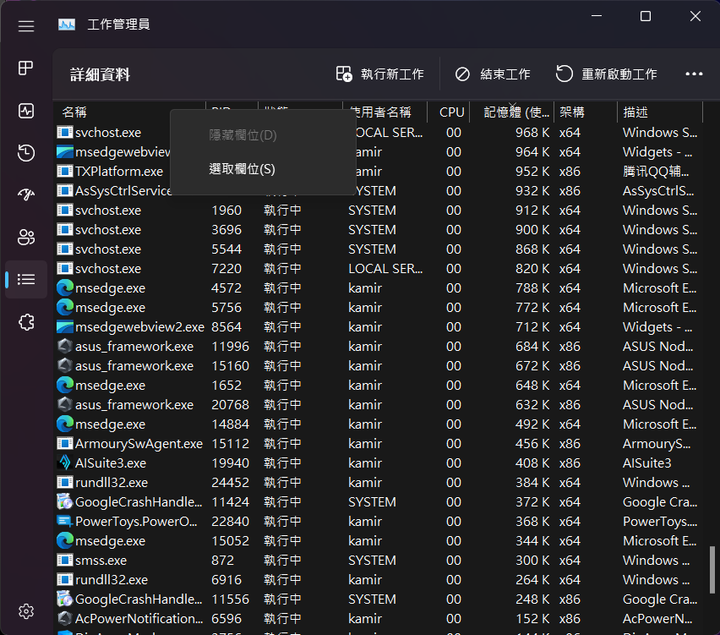Click AISuite3.exe process icon
The height and width of the screenshot is (635, 720).
pos(65,463)
